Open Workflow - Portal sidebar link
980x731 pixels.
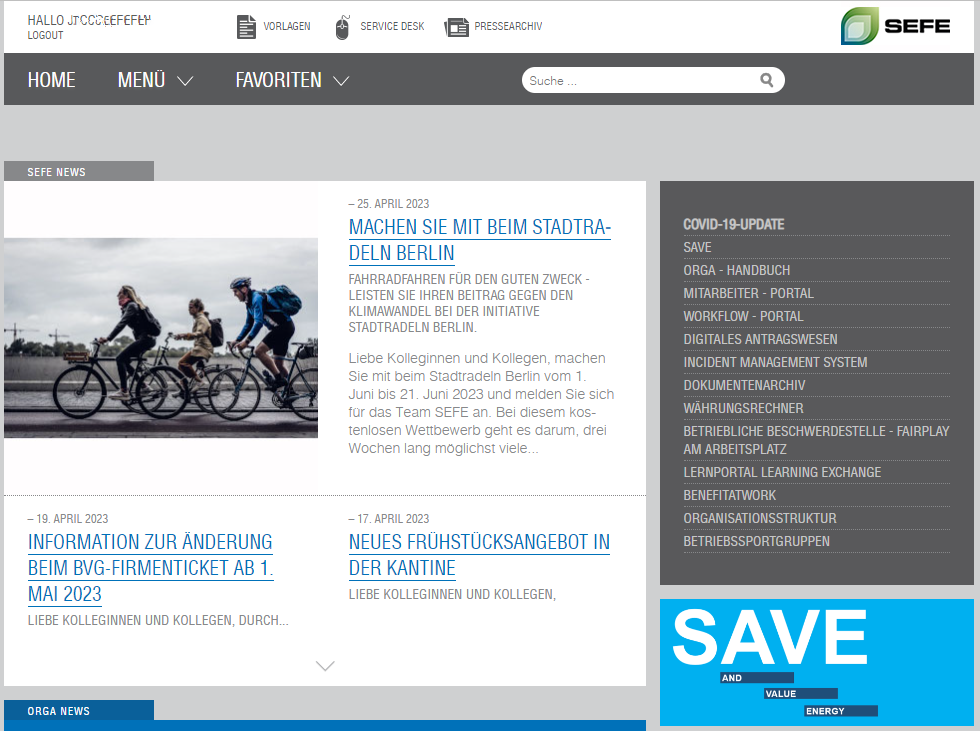[744, 317]
